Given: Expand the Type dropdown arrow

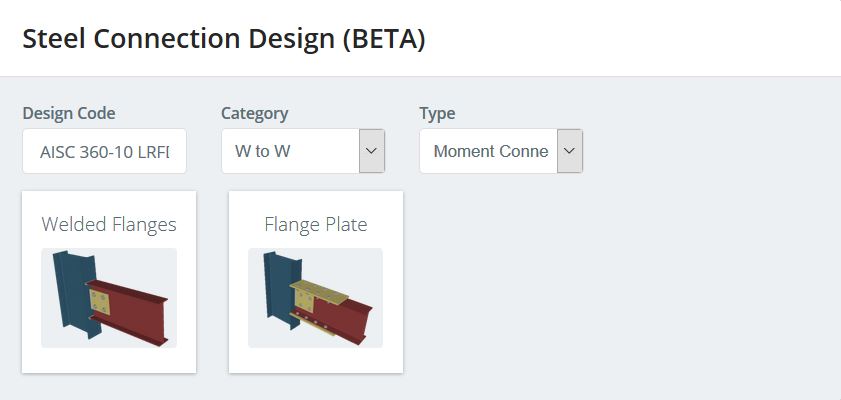Looking at the screenshot, I should click(x=570, y=151).
